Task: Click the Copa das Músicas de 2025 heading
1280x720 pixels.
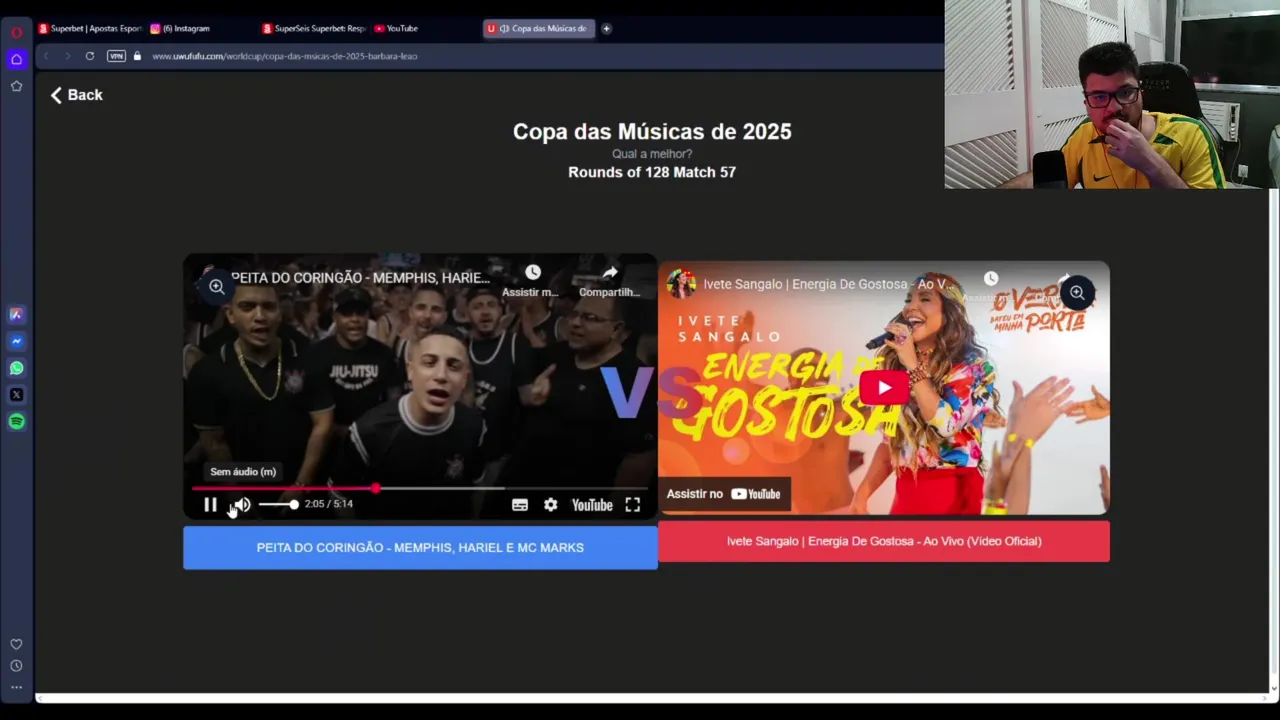Action: [x=652, y=132]
